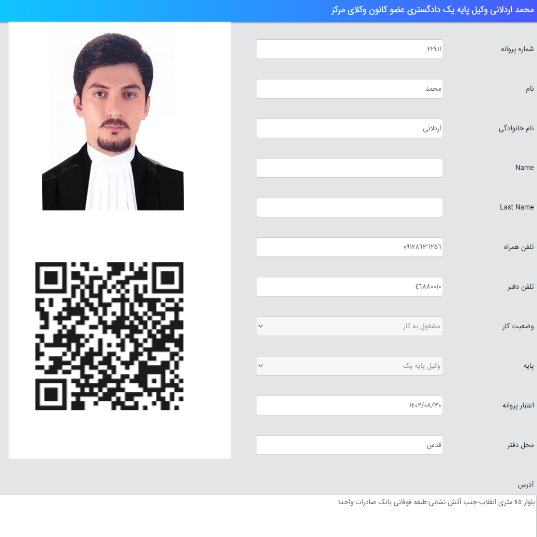Click inside the آدرس address text area
This screenshot has height=537, width=537.
[268, 515]
